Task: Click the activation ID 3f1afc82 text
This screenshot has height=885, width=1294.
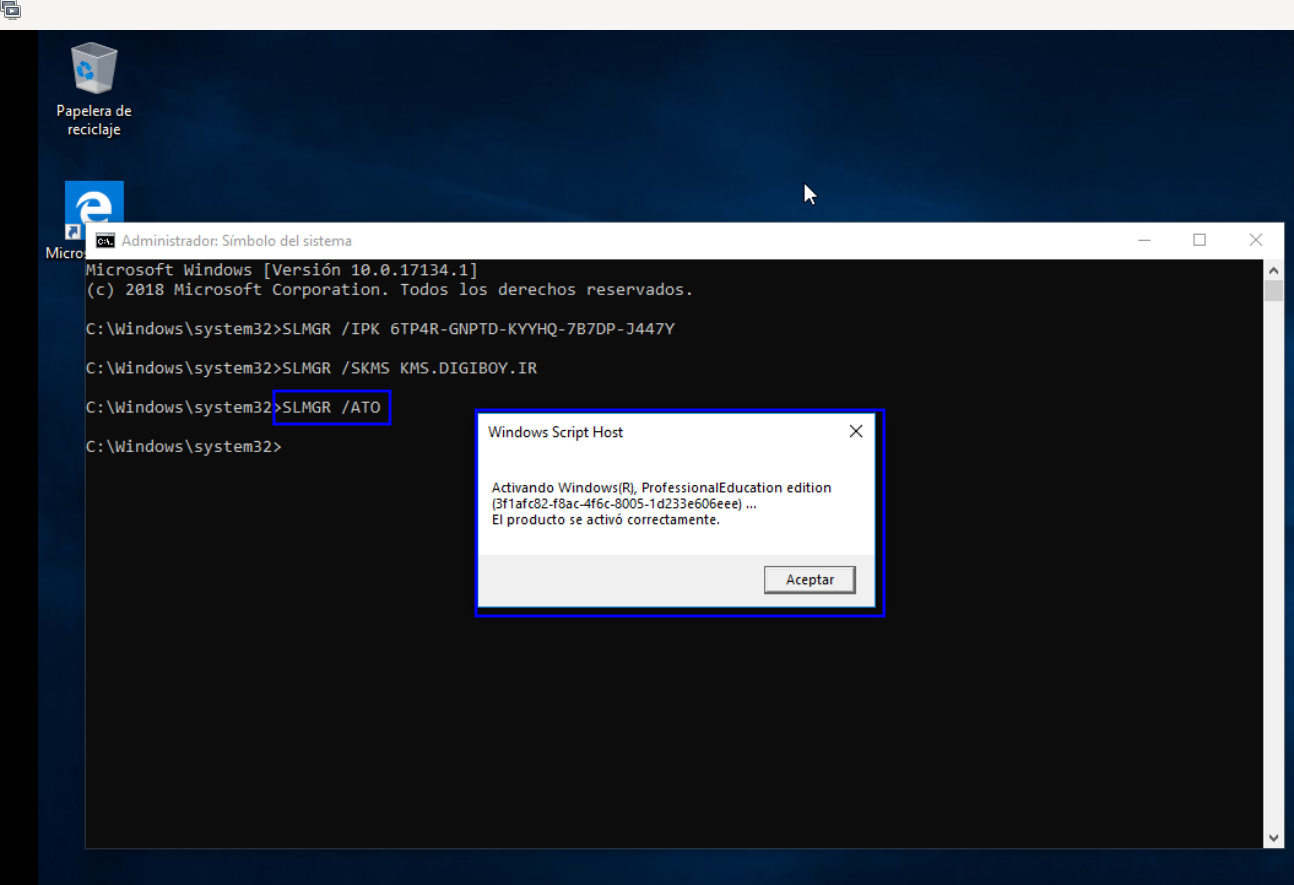Action: click(x=624, y=504)
